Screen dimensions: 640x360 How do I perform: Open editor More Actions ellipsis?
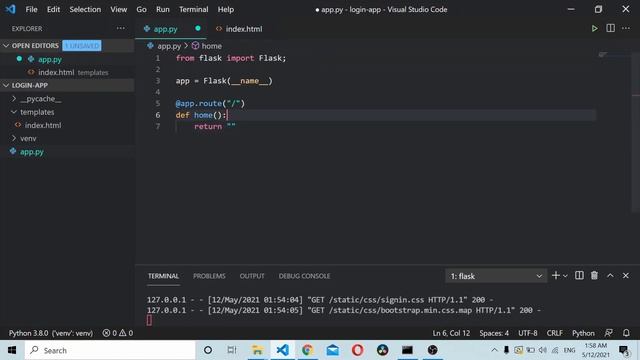[626, 28]
